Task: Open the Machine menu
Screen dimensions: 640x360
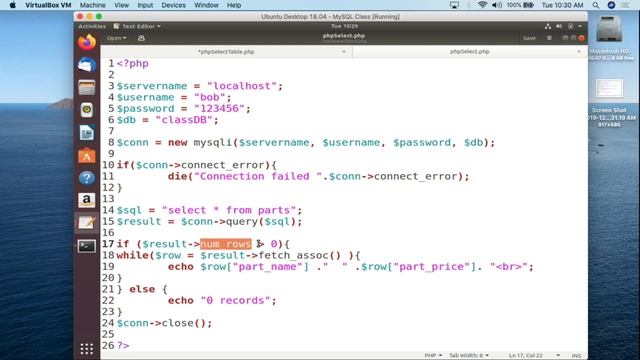Action: click(x=93, y=5)
